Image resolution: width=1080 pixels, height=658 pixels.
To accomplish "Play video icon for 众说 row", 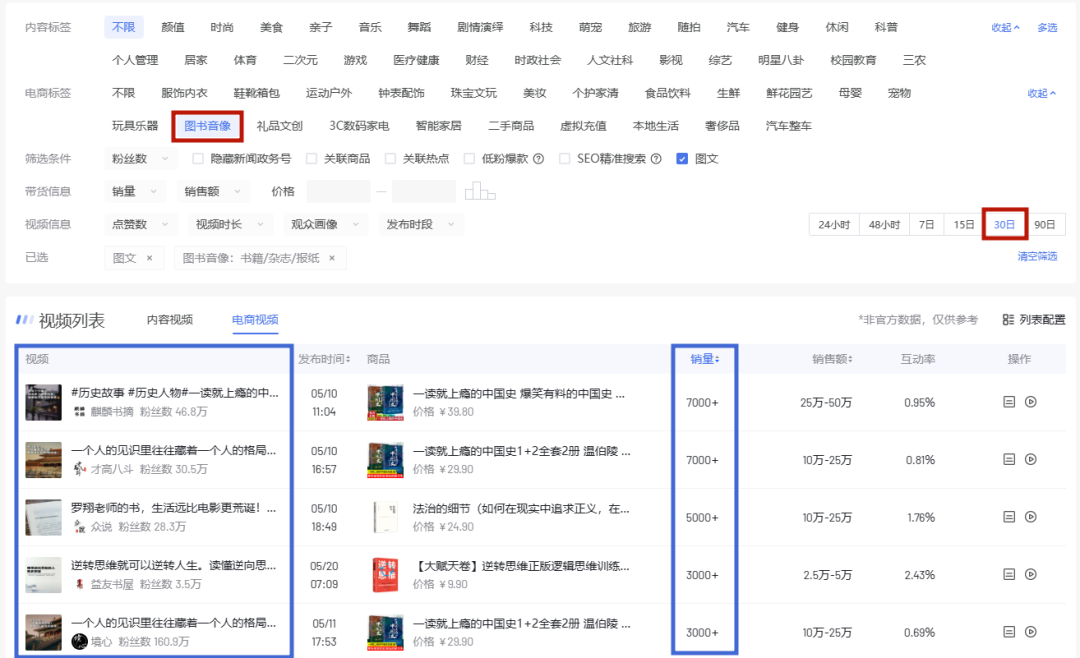I will pos(1031,517).
